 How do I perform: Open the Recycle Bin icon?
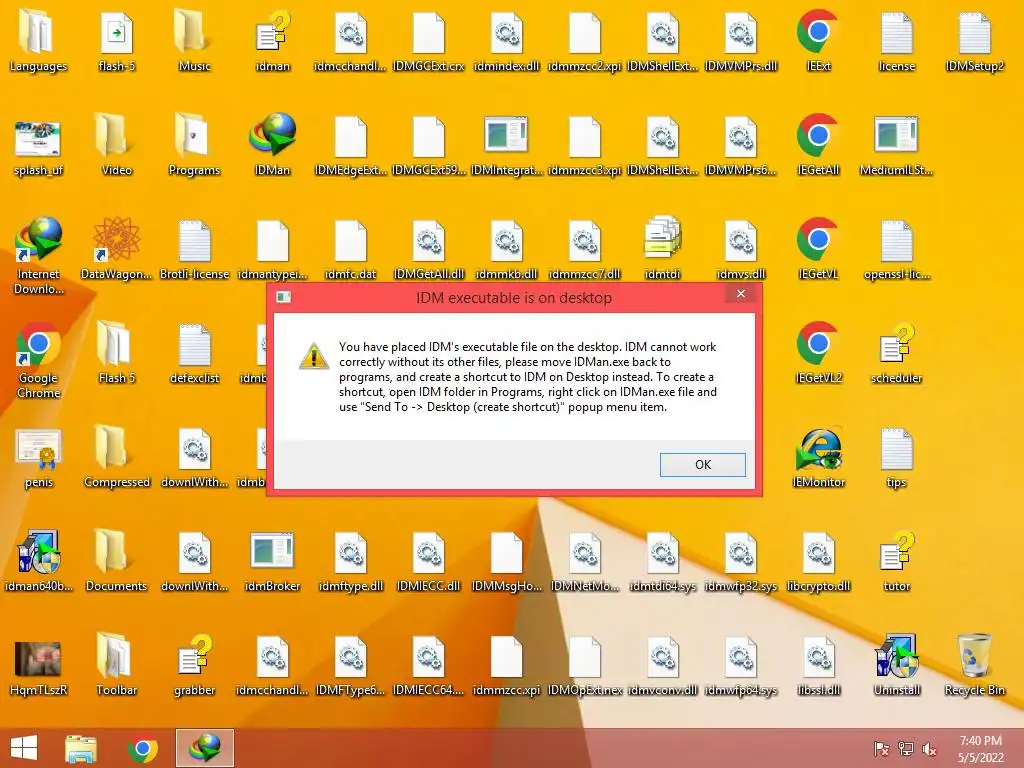(x=974, y=656)
